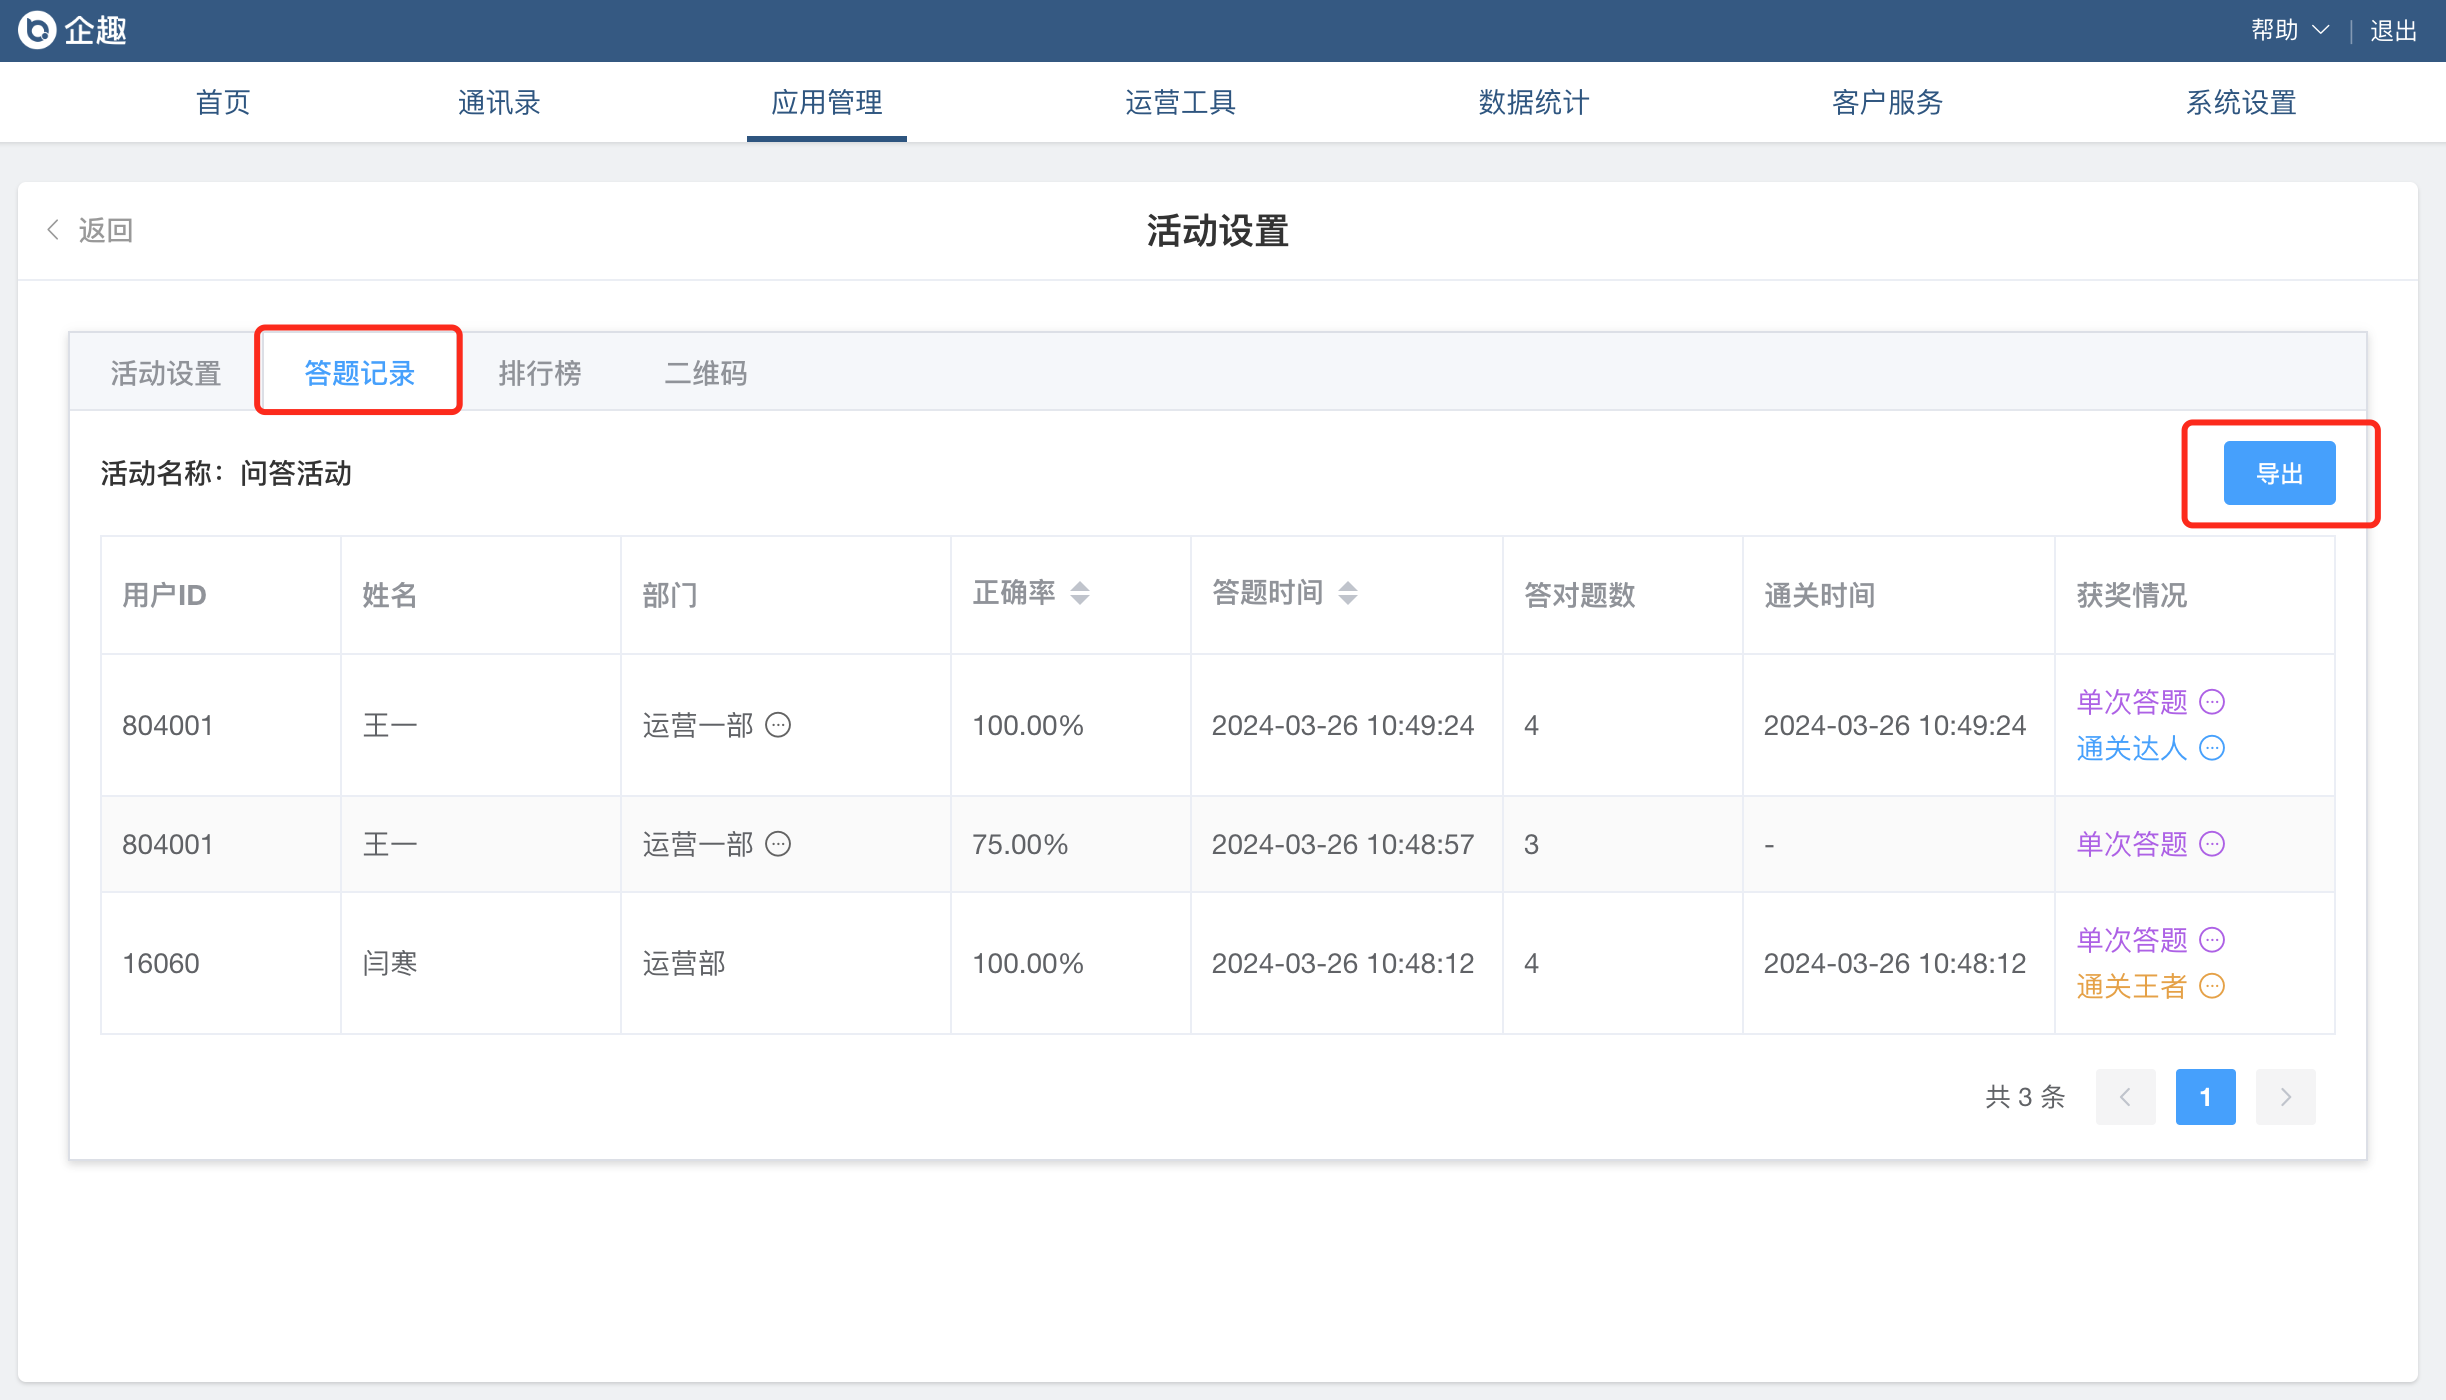Click the more icon beside second 运营一部

click(x=778, y=844)
